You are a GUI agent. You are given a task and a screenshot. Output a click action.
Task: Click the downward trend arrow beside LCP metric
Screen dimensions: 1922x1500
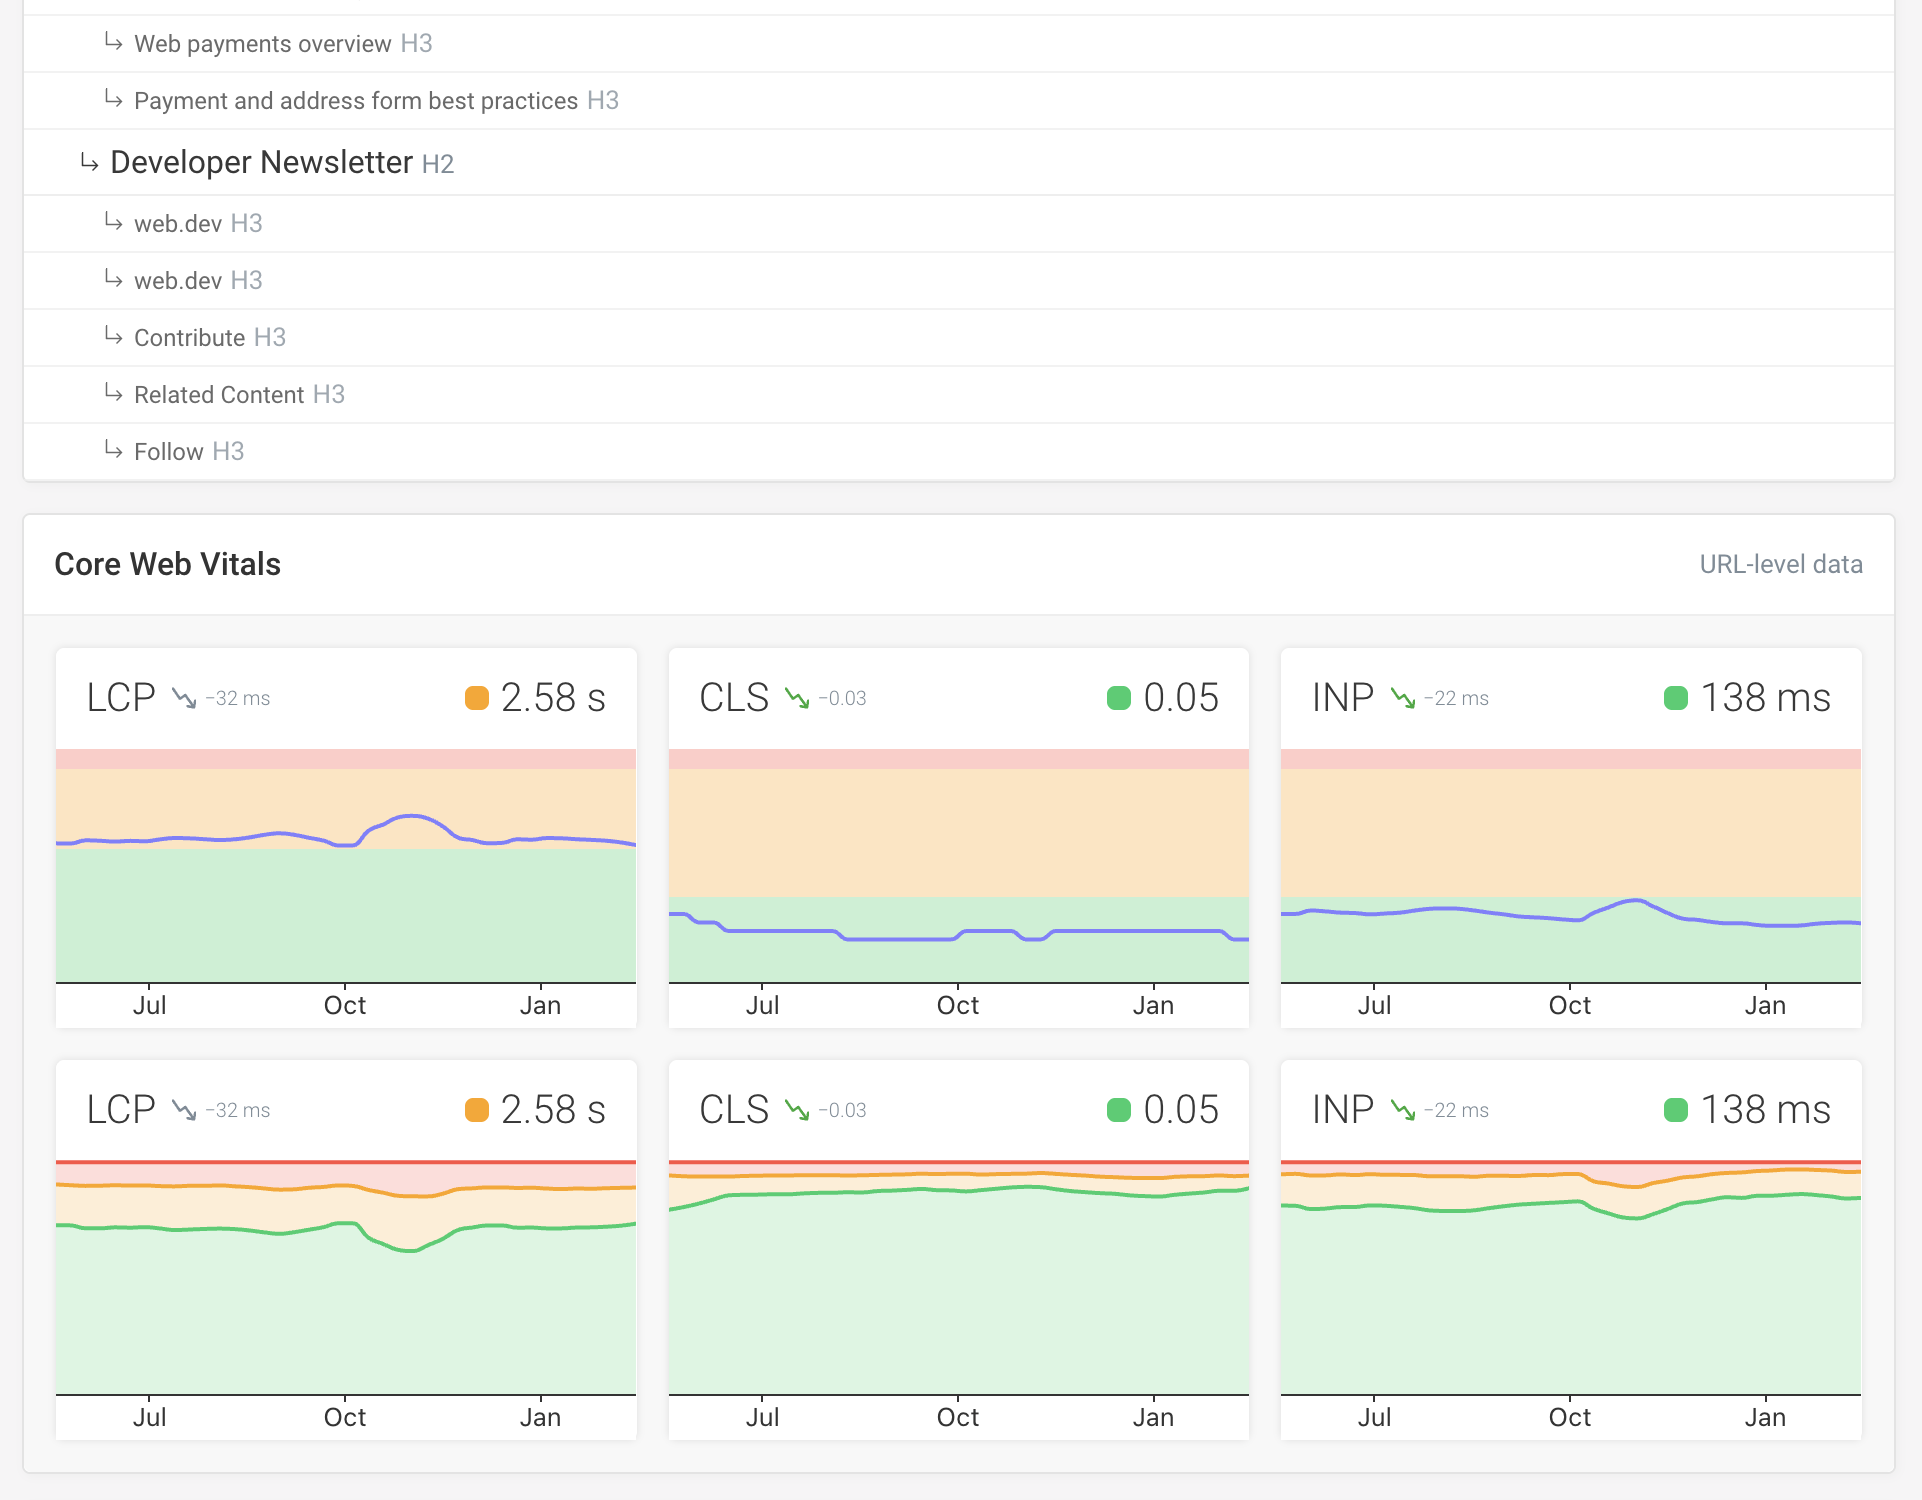[x=185, y=698]
